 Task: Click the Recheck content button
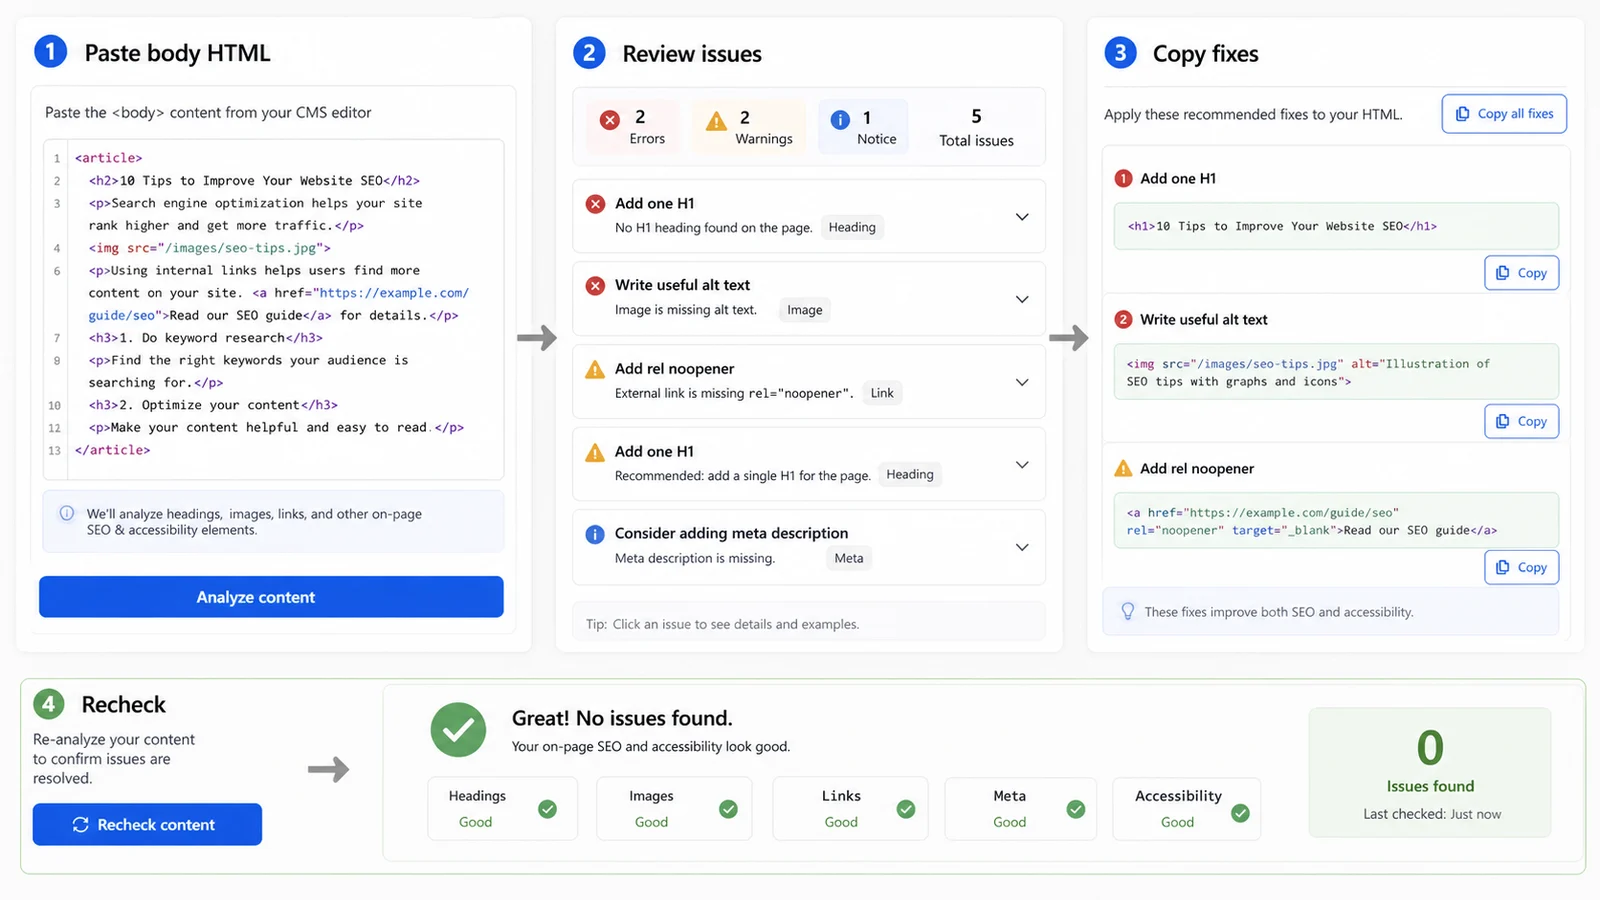coord(147,825)
